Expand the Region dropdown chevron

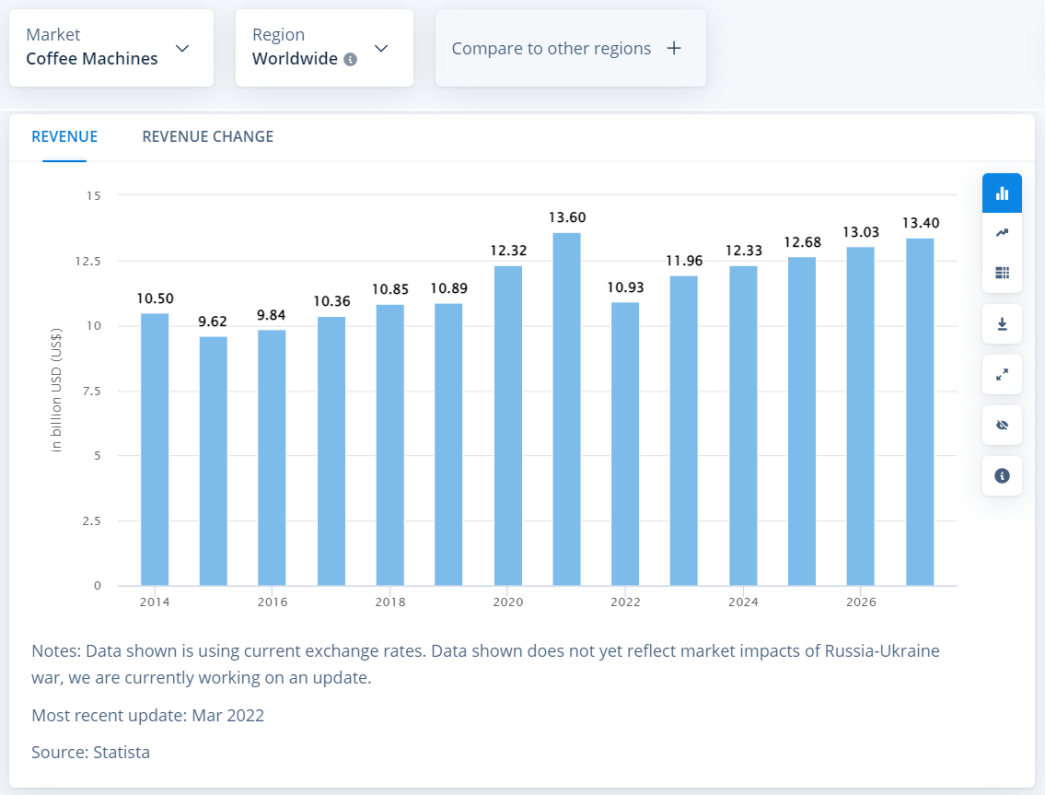pyautogui.click(x=381, y=48)
